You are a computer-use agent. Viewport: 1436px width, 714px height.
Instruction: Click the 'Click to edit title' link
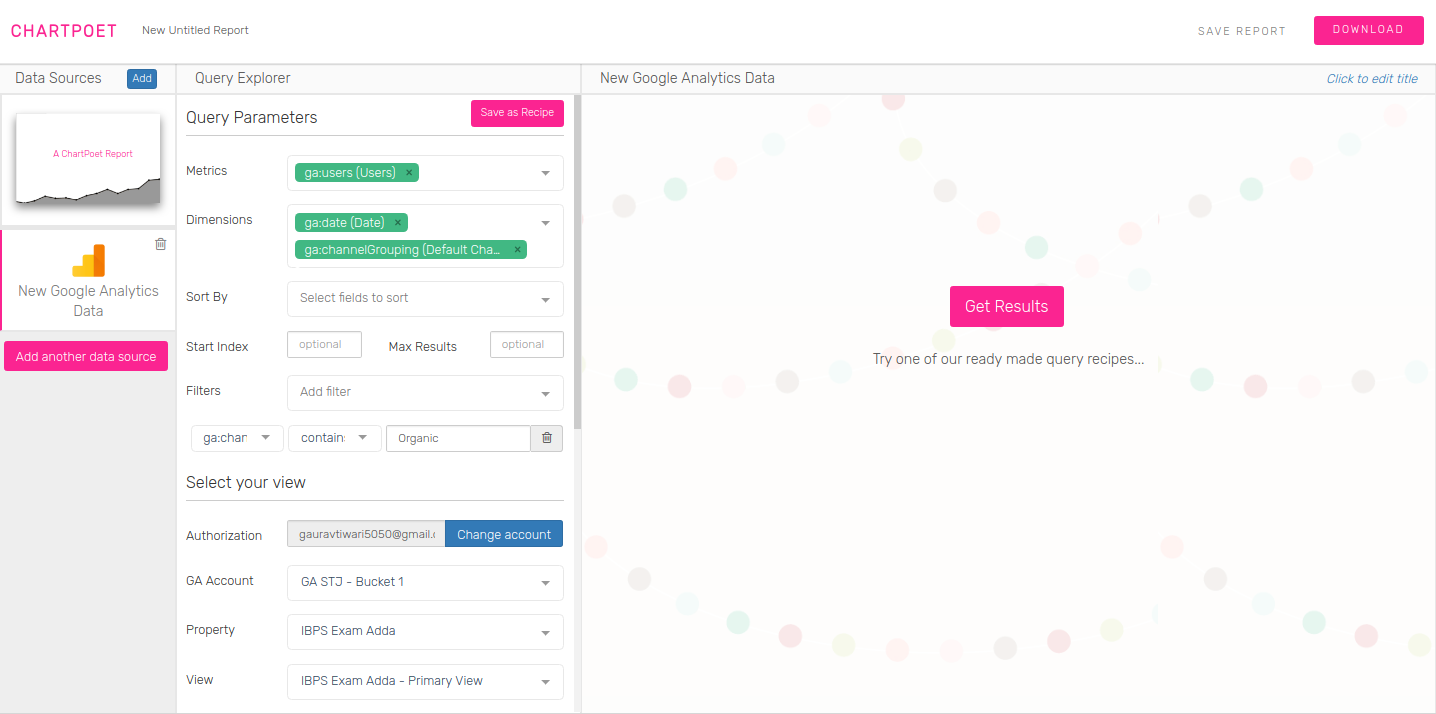(1372, 79)
